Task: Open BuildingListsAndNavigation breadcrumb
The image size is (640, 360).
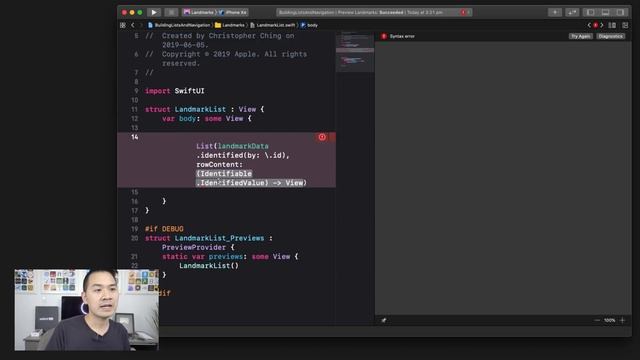Action: [x=179, y=25]
